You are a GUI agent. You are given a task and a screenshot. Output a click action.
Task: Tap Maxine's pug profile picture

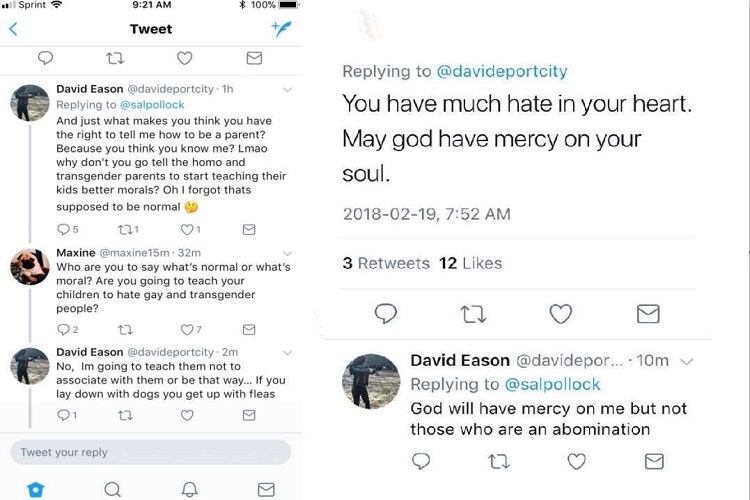point(30,268)
